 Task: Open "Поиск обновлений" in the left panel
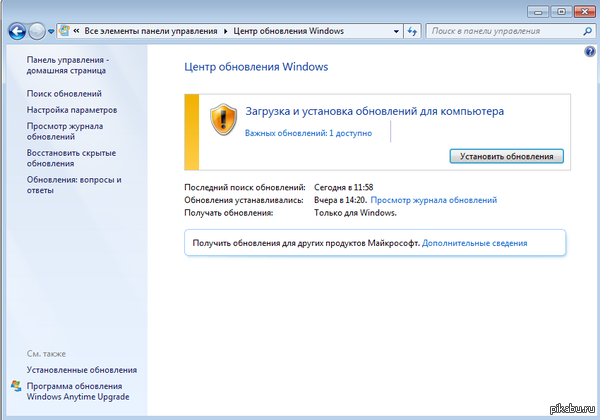(64, 93)
